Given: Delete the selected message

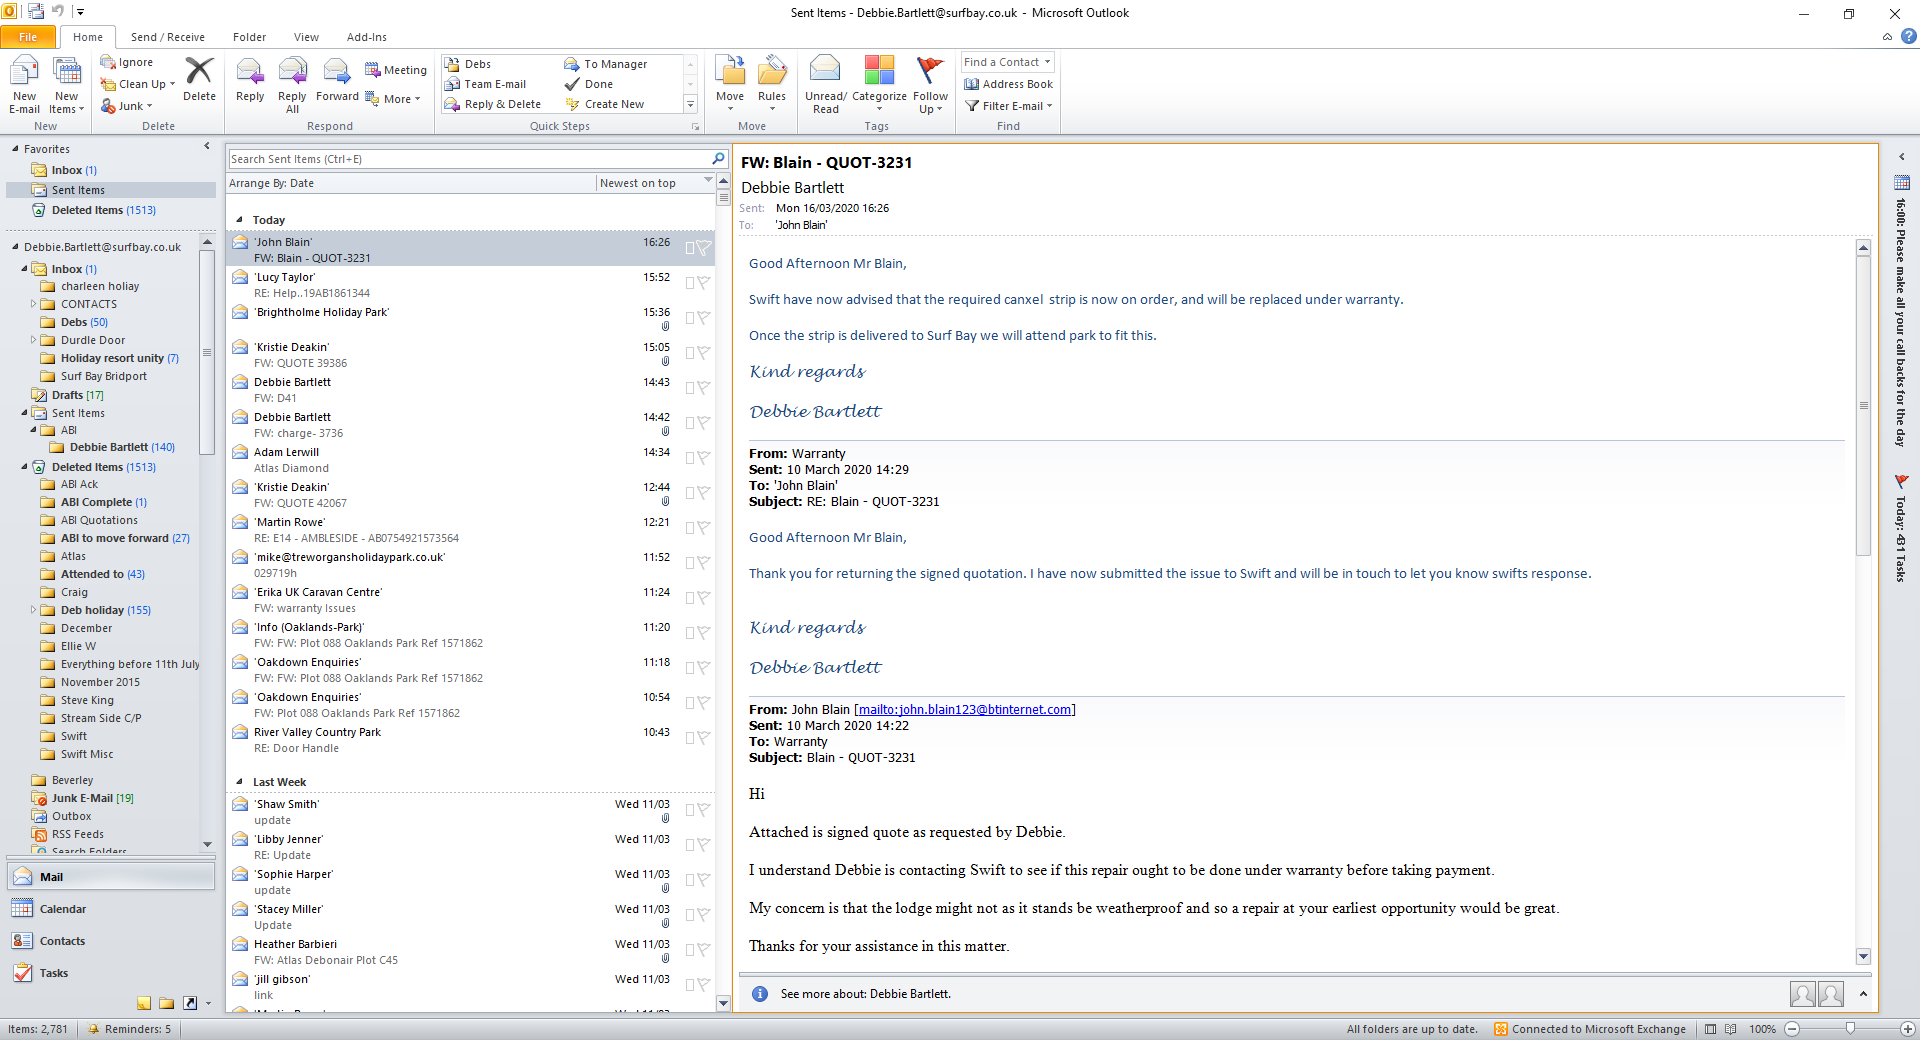Looking at the screenshot, I should click(x=199, y=79).
